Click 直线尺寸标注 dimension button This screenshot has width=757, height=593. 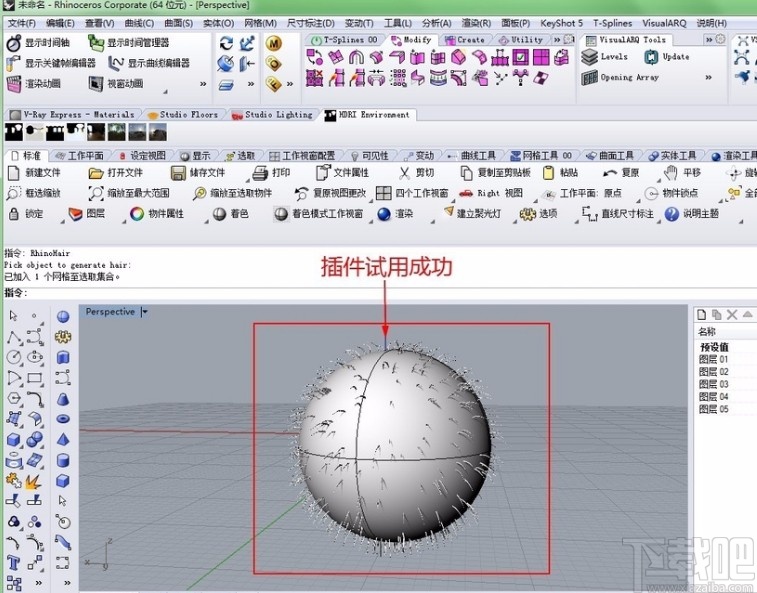618,213
